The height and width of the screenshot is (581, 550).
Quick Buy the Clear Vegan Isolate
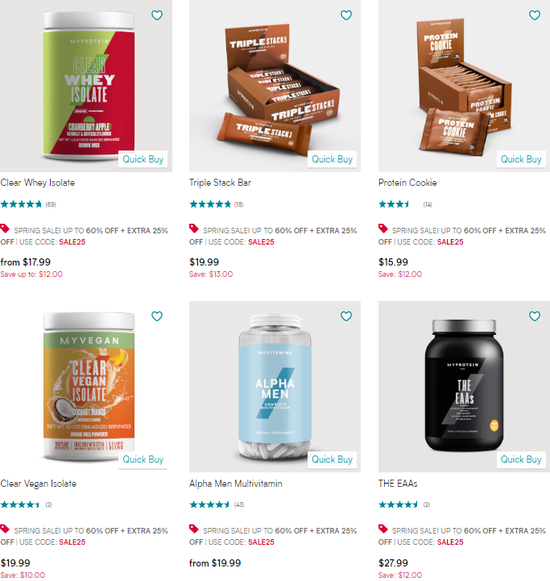pos(143,459)
